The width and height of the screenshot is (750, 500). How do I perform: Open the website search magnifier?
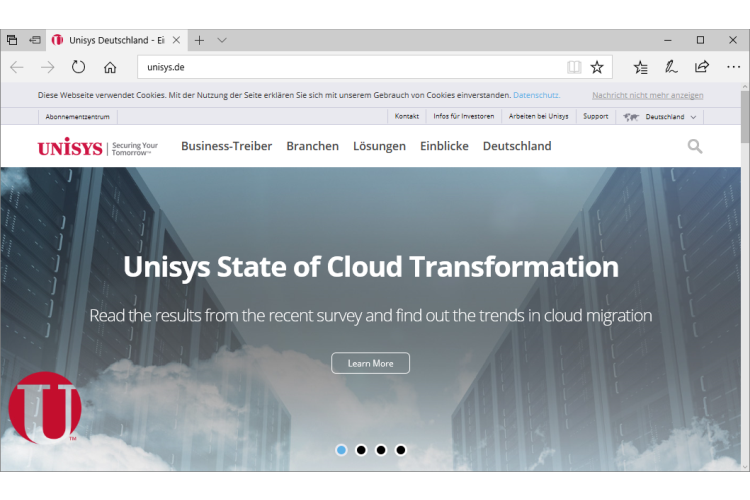tap(695, 146)
